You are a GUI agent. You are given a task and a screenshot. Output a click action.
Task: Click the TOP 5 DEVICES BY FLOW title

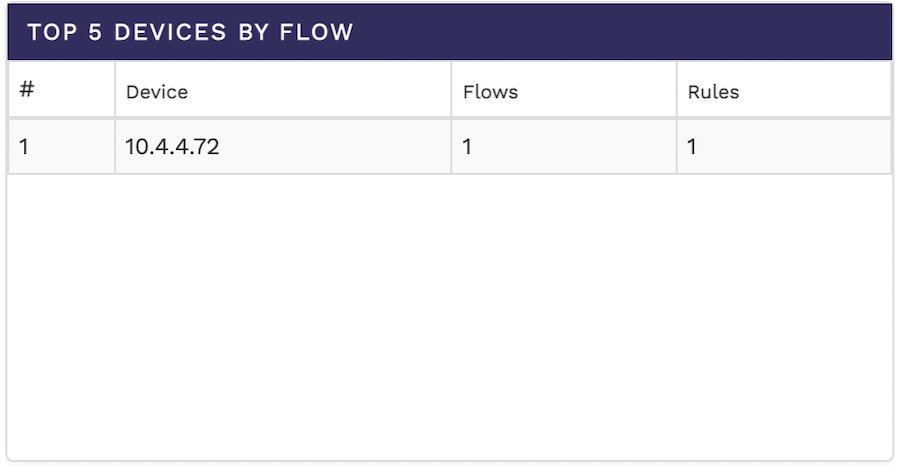click(190, 32)
